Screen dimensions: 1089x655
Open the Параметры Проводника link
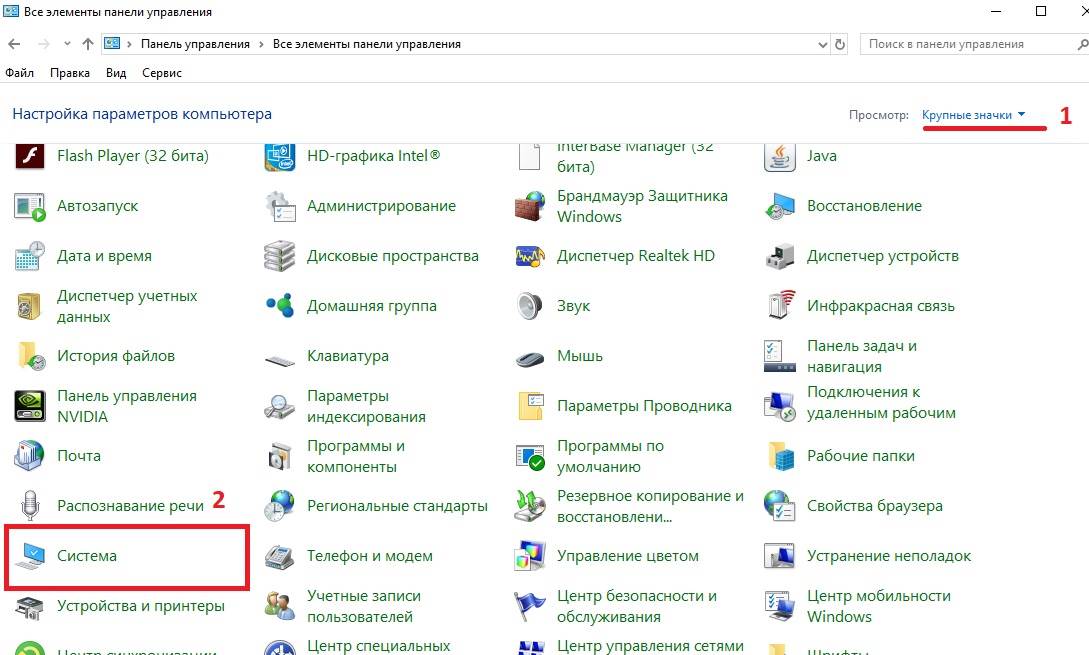(645, 406)
